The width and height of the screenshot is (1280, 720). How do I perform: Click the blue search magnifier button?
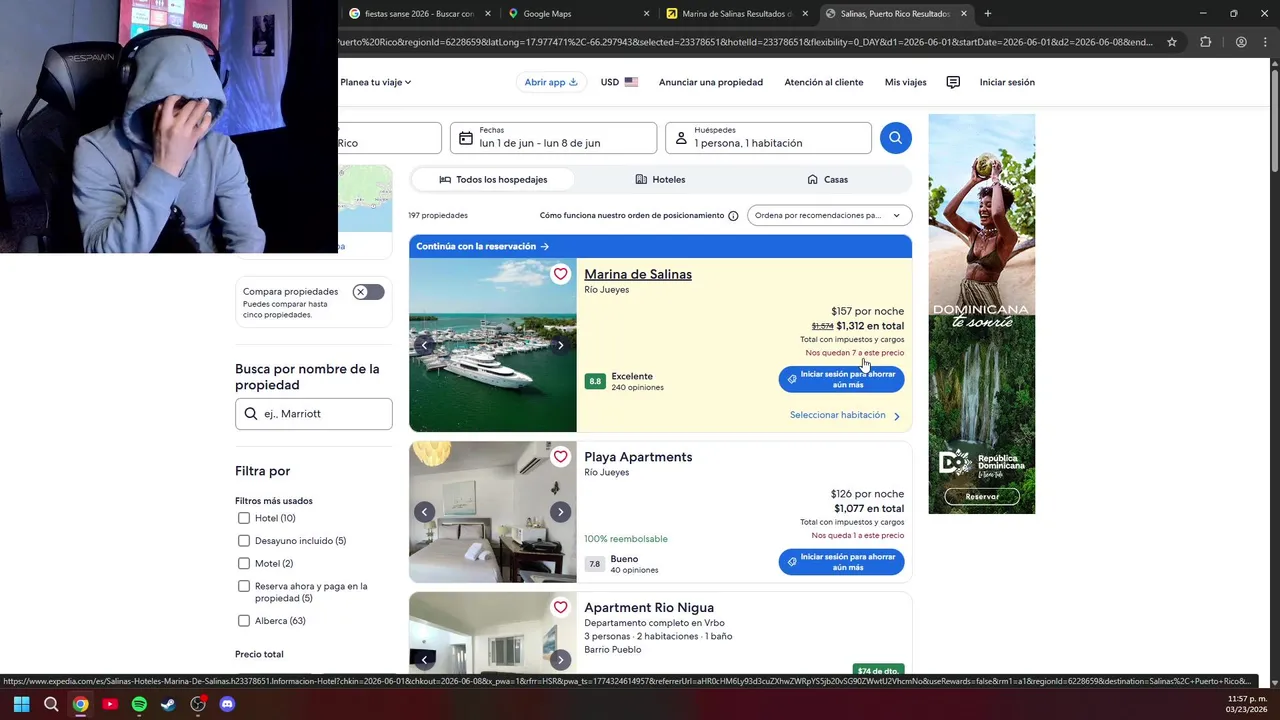tap(895, 138)
